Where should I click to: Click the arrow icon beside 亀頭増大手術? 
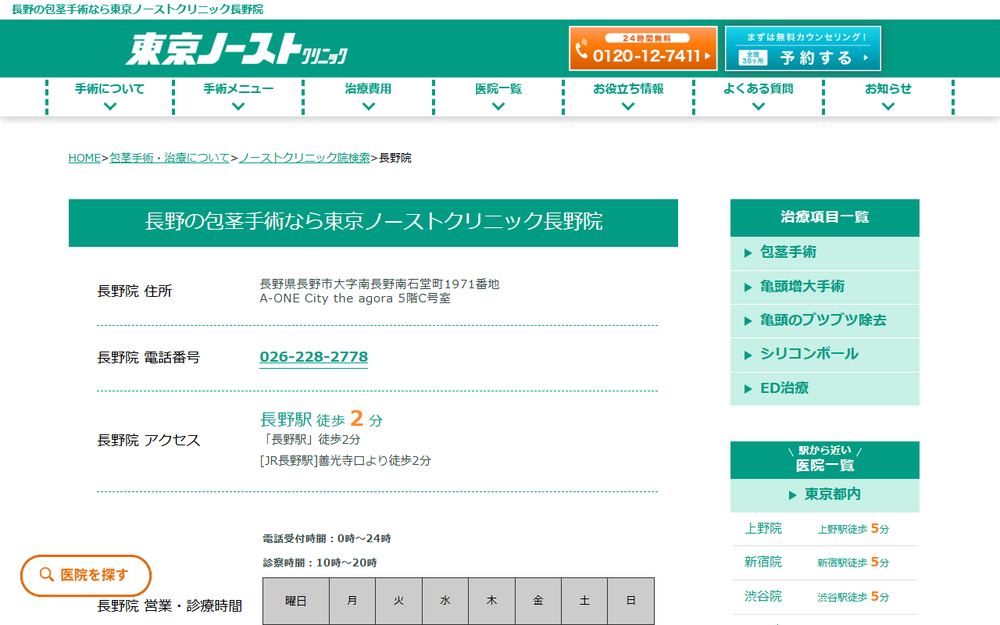pyautogui.click(x=748, y=287)
